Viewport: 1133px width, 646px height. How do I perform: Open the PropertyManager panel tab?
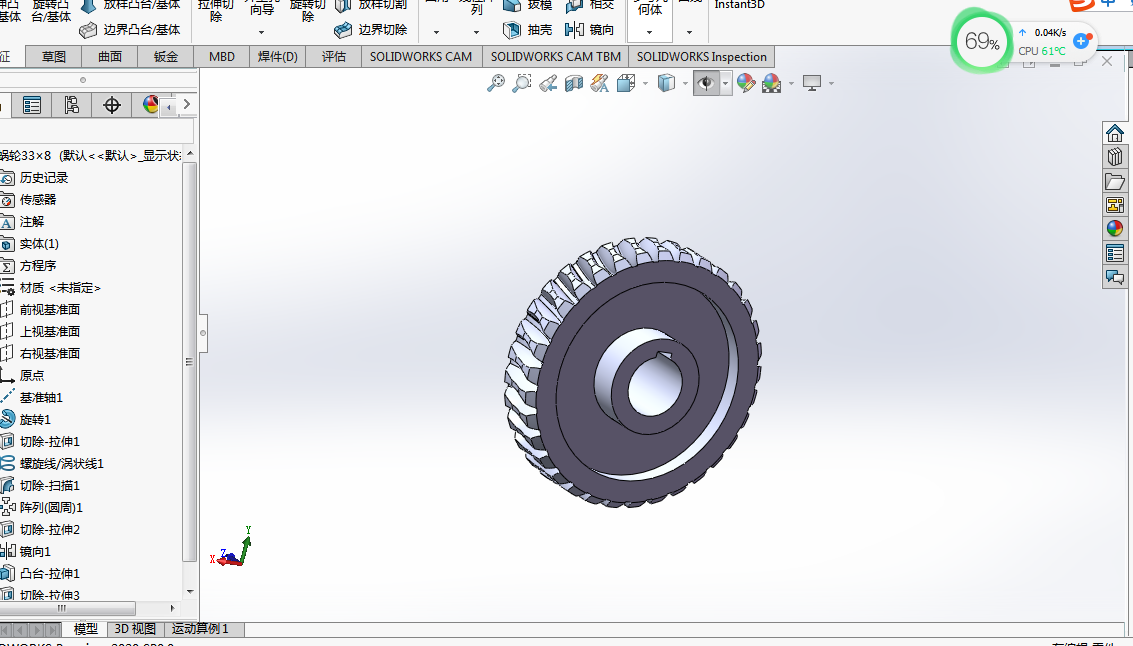32,105
